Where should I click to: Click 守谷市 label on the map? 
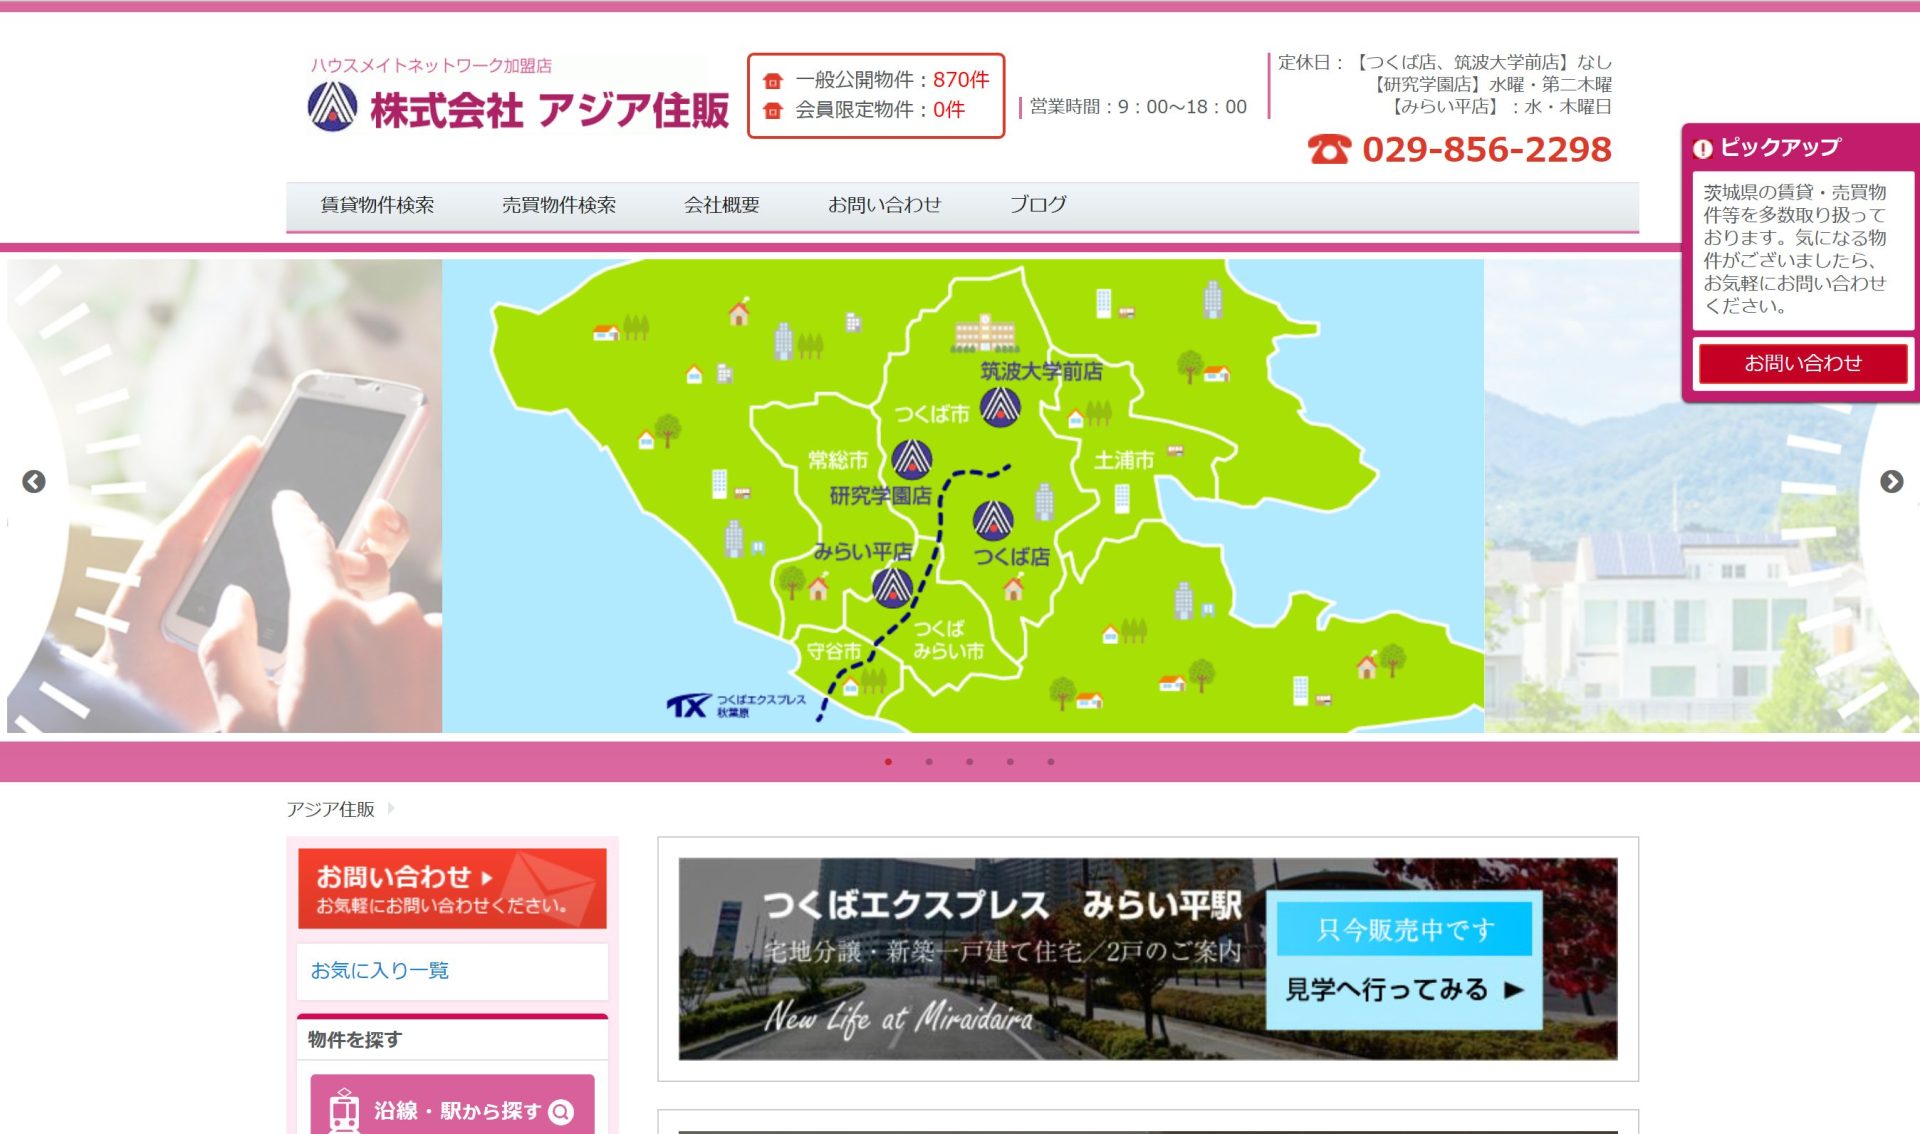pos(834,651)
